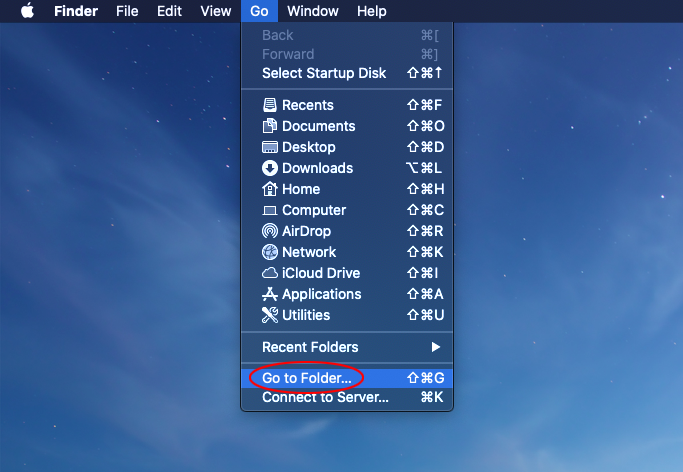Click the iCloud Drive cloud icon

(270, 273)
